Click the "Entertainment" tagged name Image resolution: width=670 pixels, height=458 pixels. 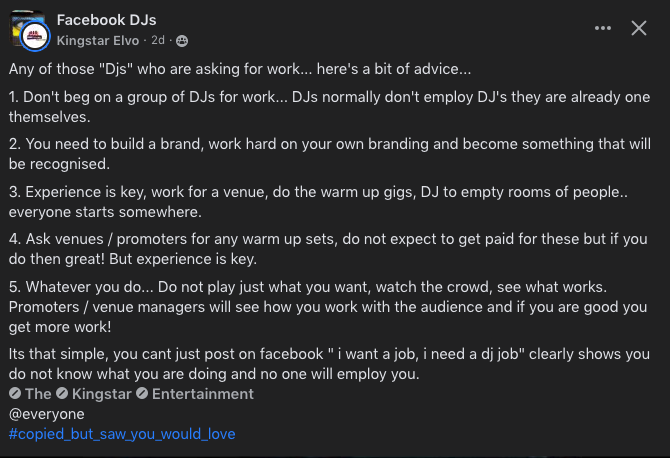[202, 394]
